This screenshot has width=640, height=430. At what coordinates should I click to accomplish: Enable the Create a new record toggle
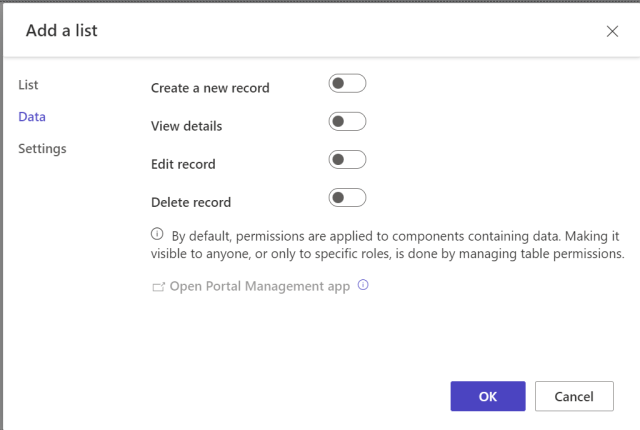(347, 83)
